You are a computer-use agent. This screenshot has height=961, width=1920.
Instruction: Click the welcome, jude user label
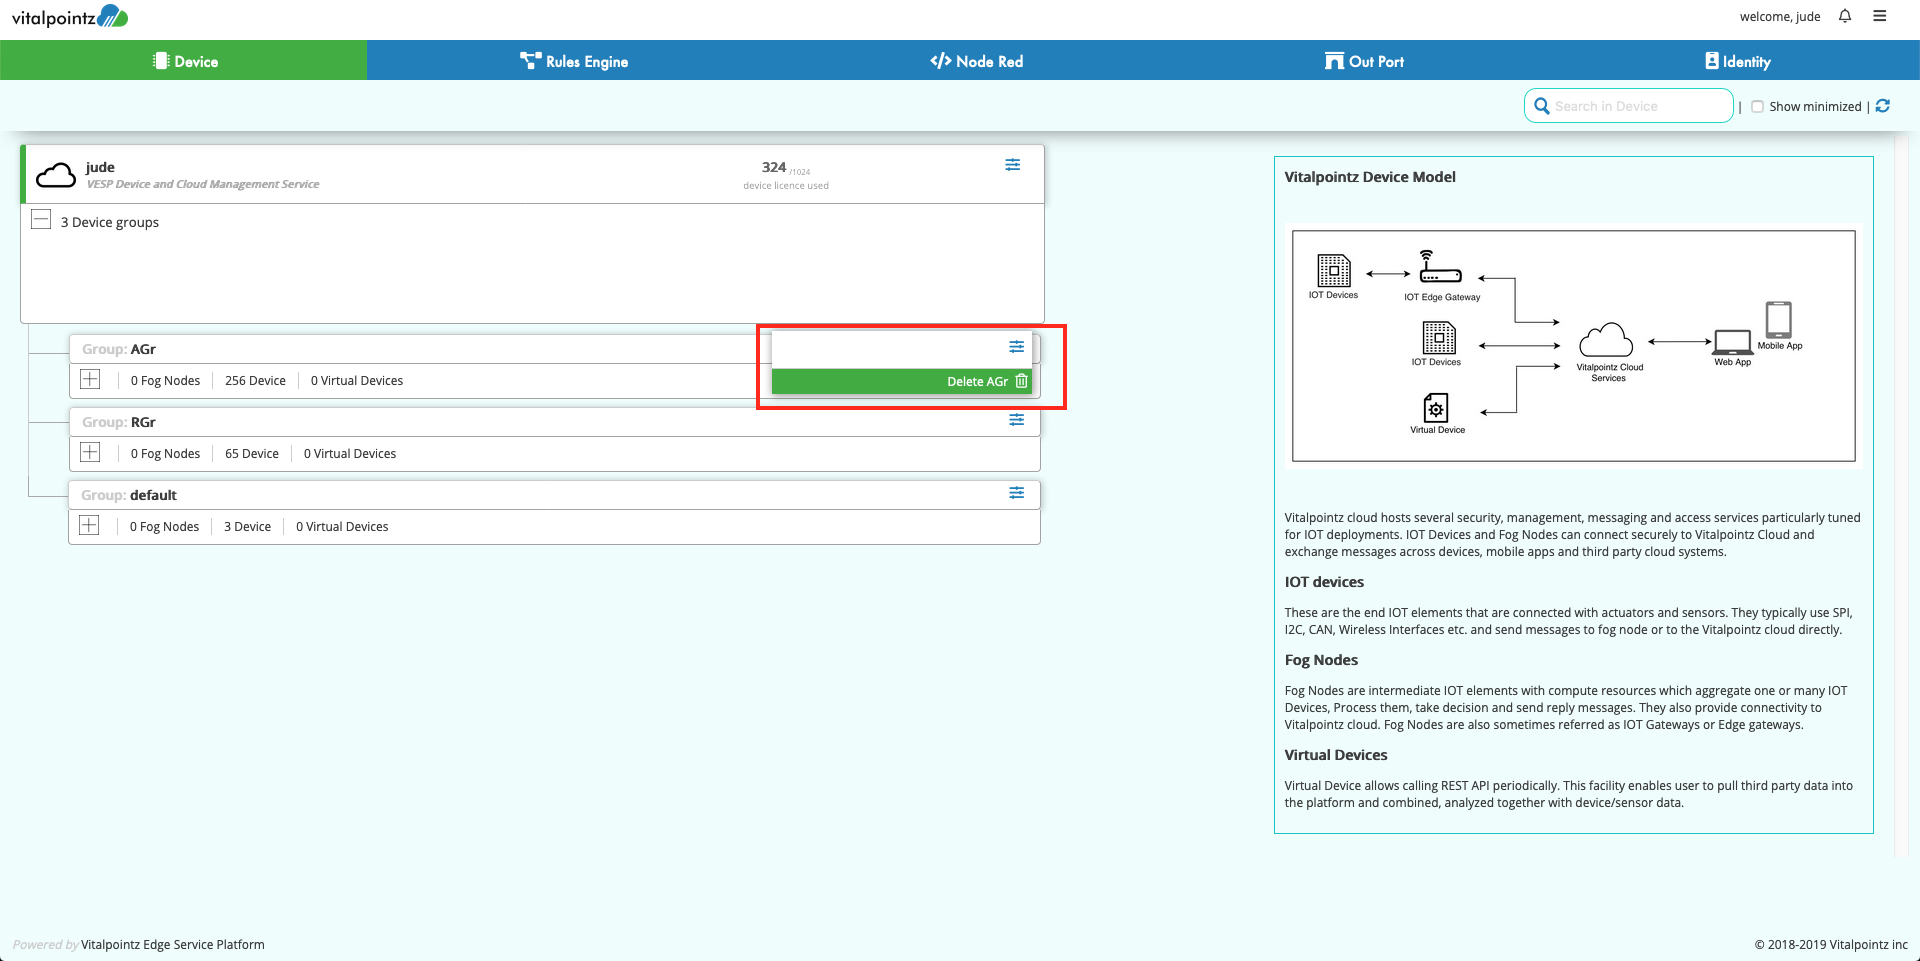1780,17
